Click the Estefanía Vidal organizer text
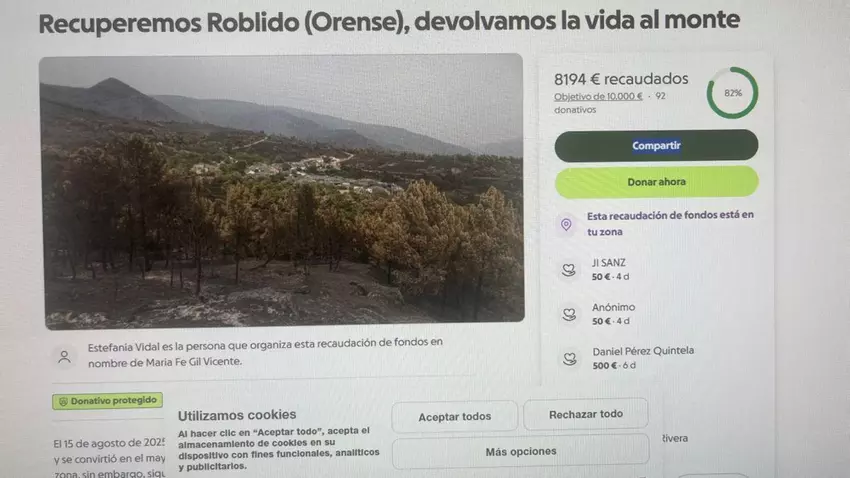Viewport: 850px width, 478px height. coord(265,352)
